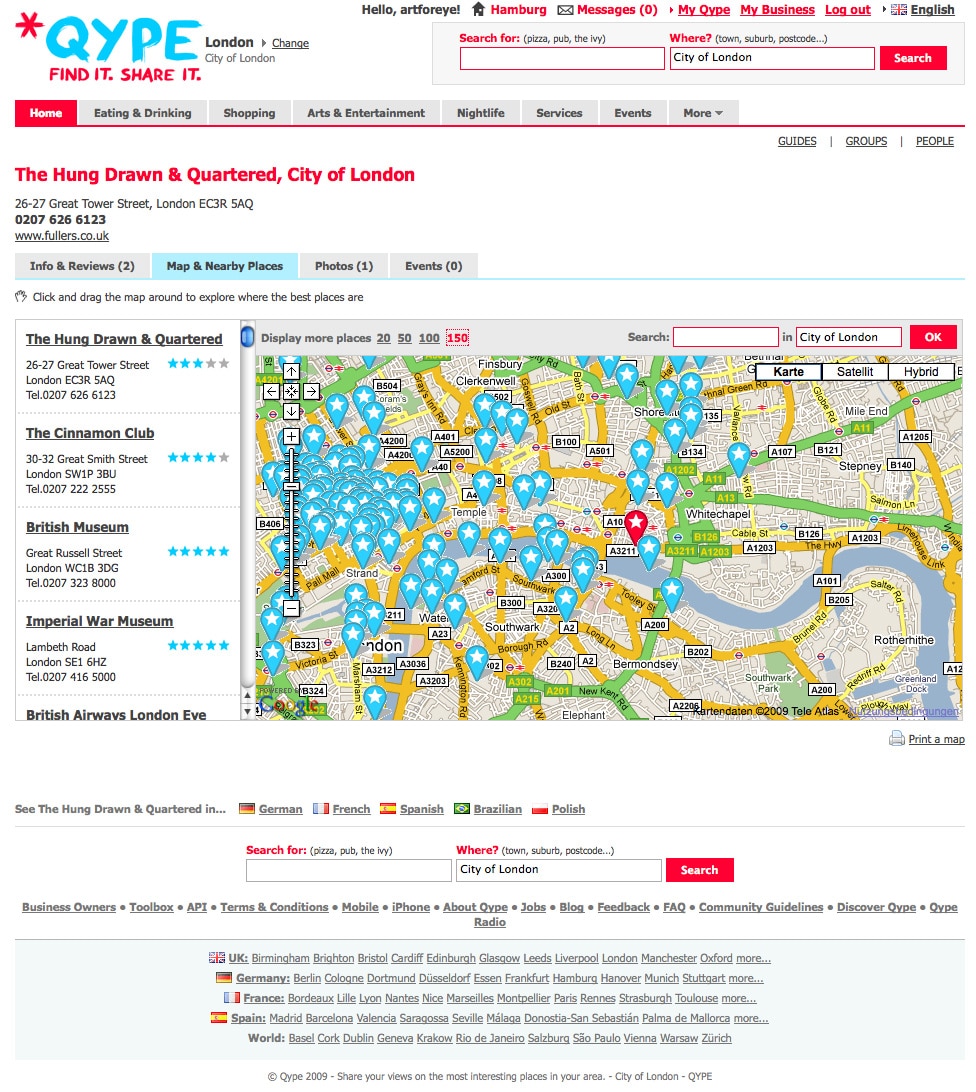Click the French flag icon
976x1092 pixels.
(x=320, y=809)
